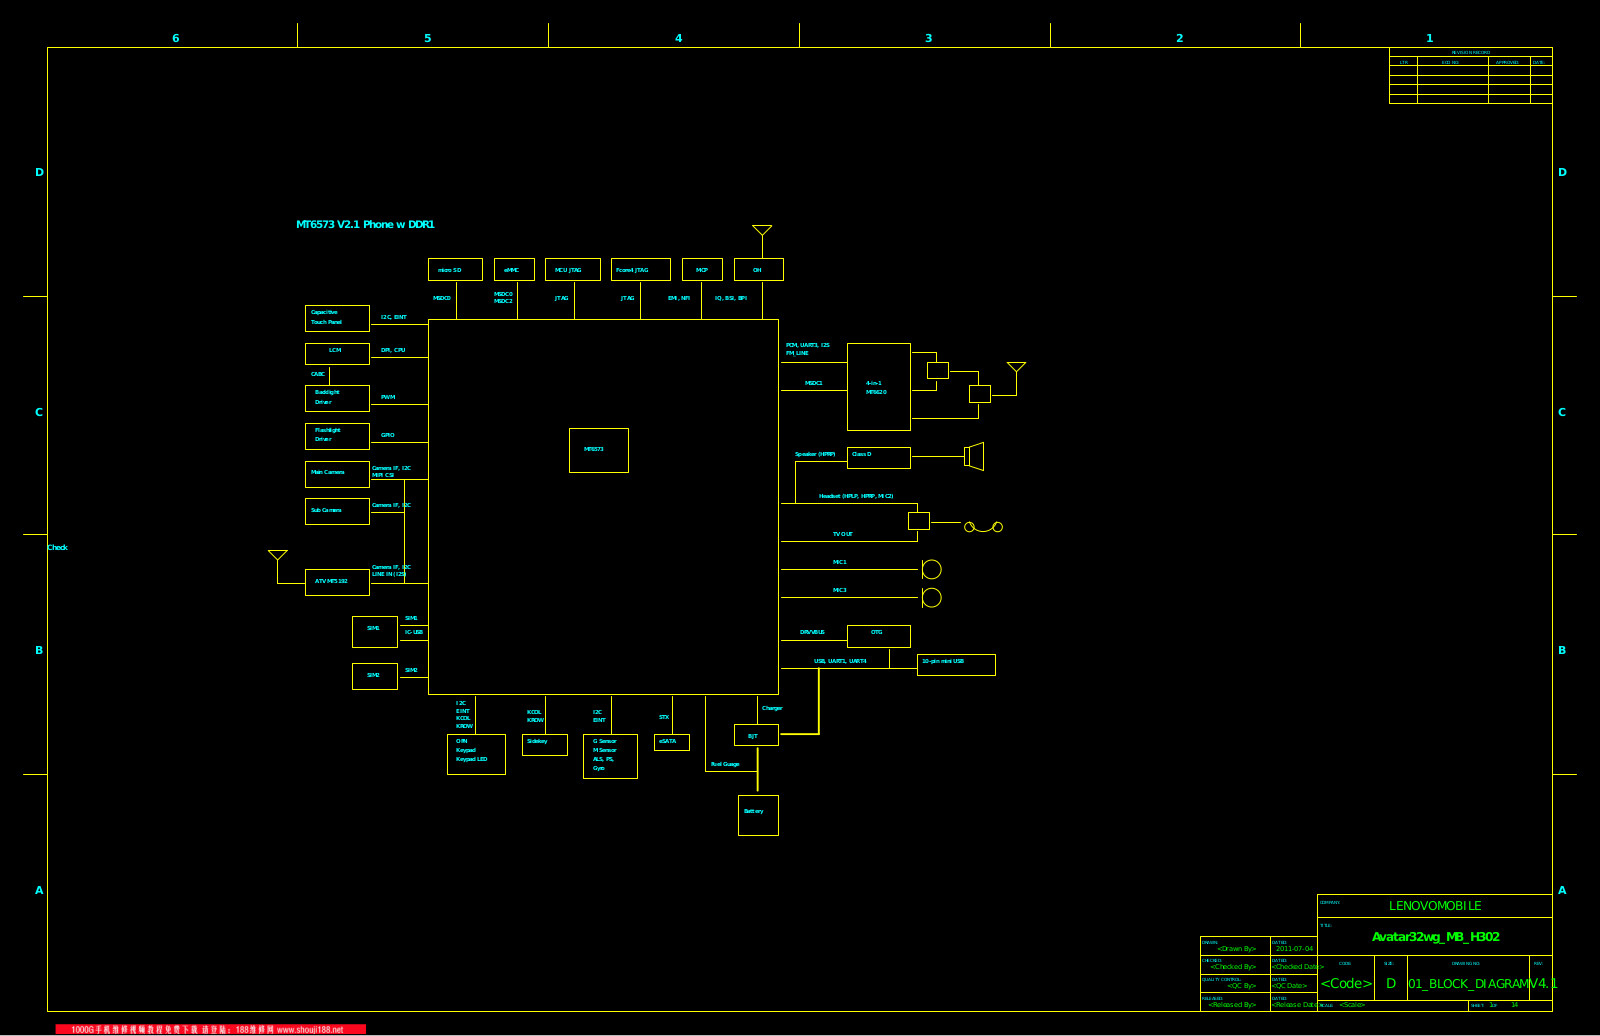Screen dimensions: 1600x1036
Task: Click the central MT6573 chip block
Action: (x=599, y=450)
